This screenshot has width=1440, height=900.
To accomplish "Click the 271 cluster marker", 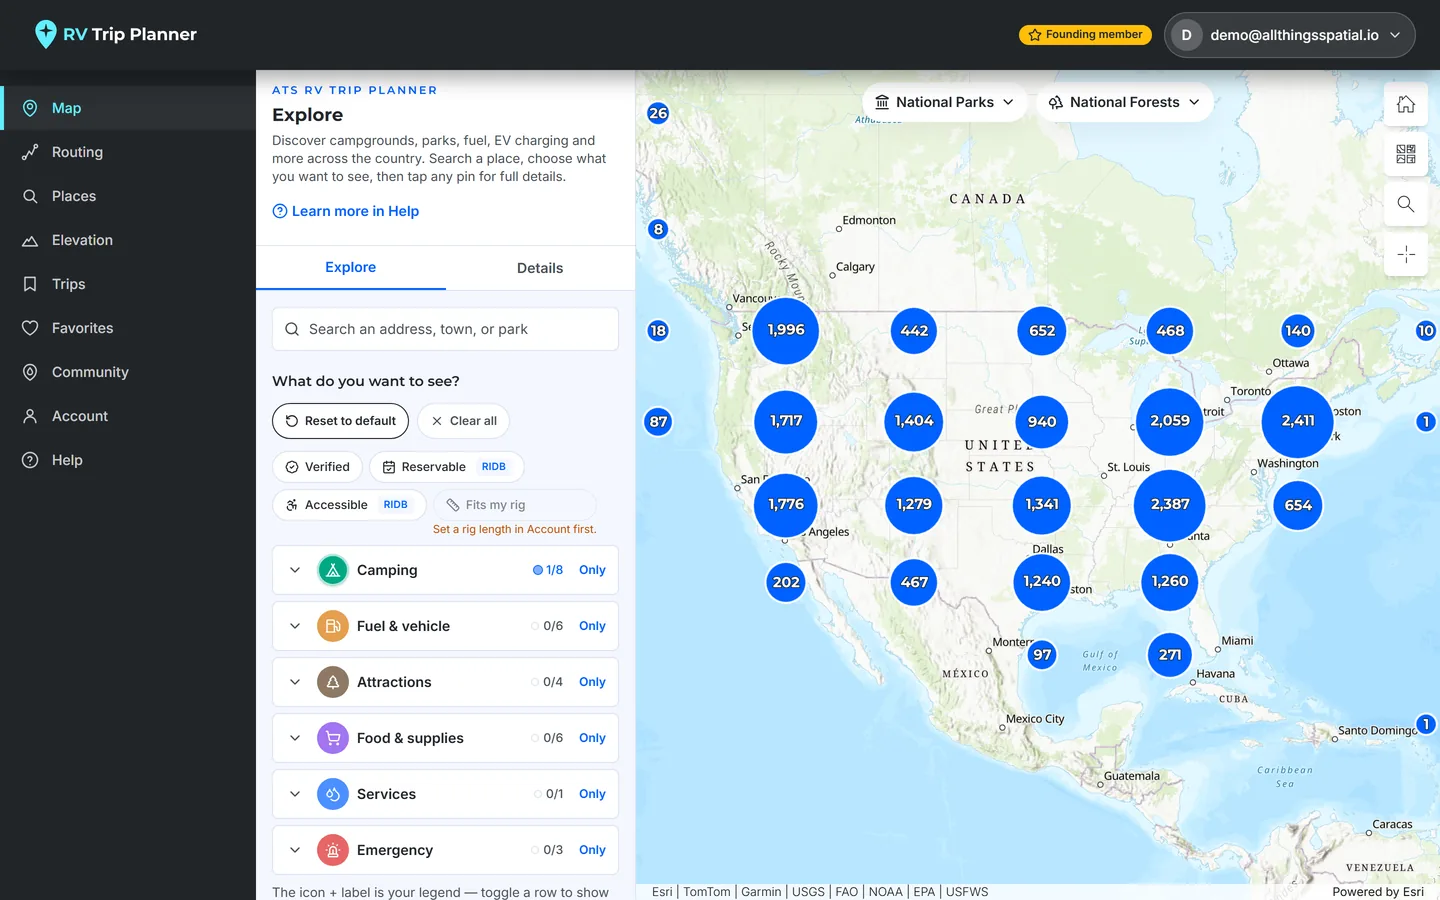I will [1170, 655].
